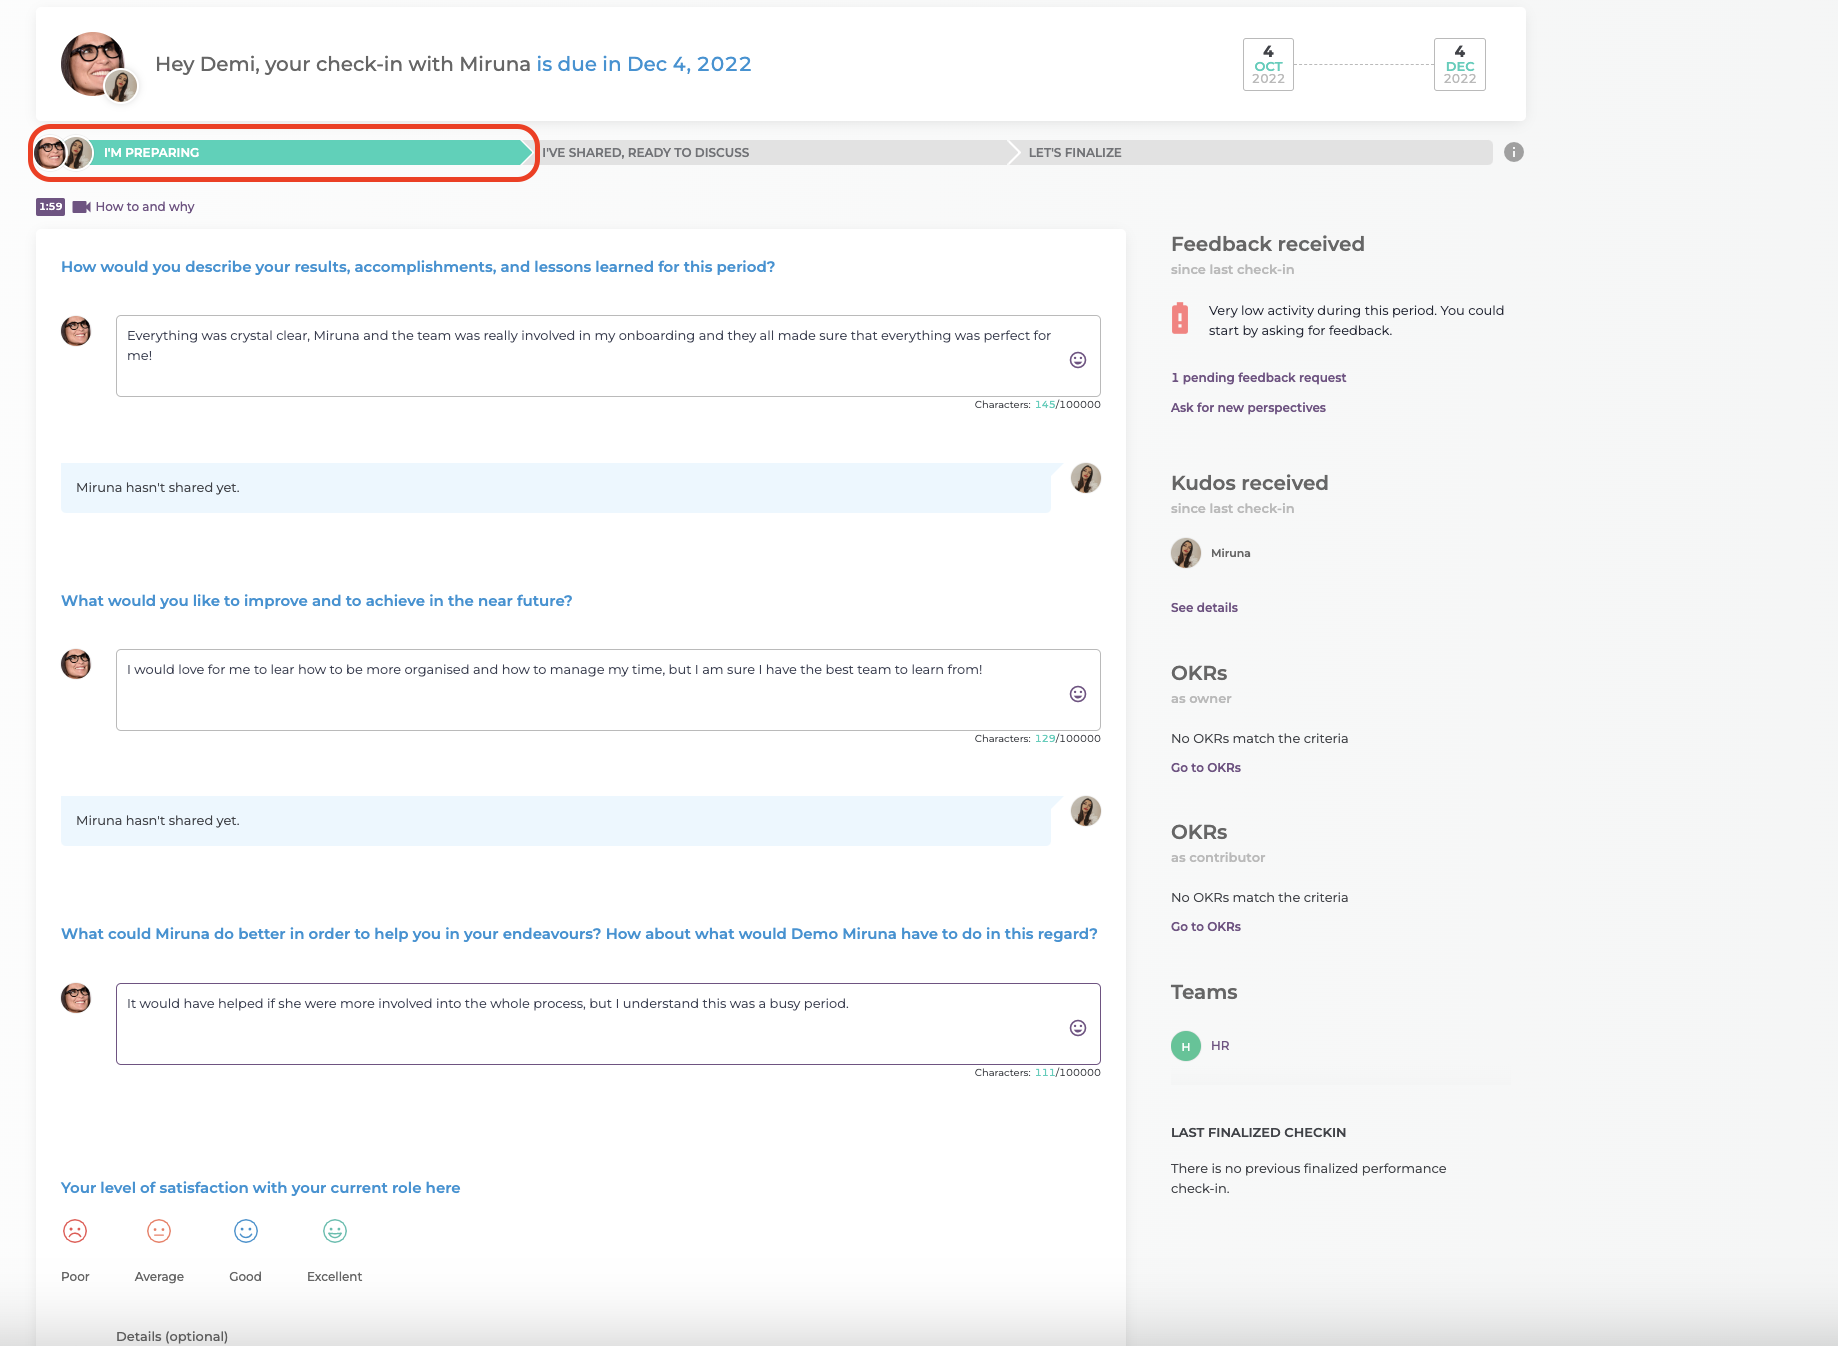Open See details under Kudos received
This screenshot has height=1346, width=1838.
[x=1204, y=608]
